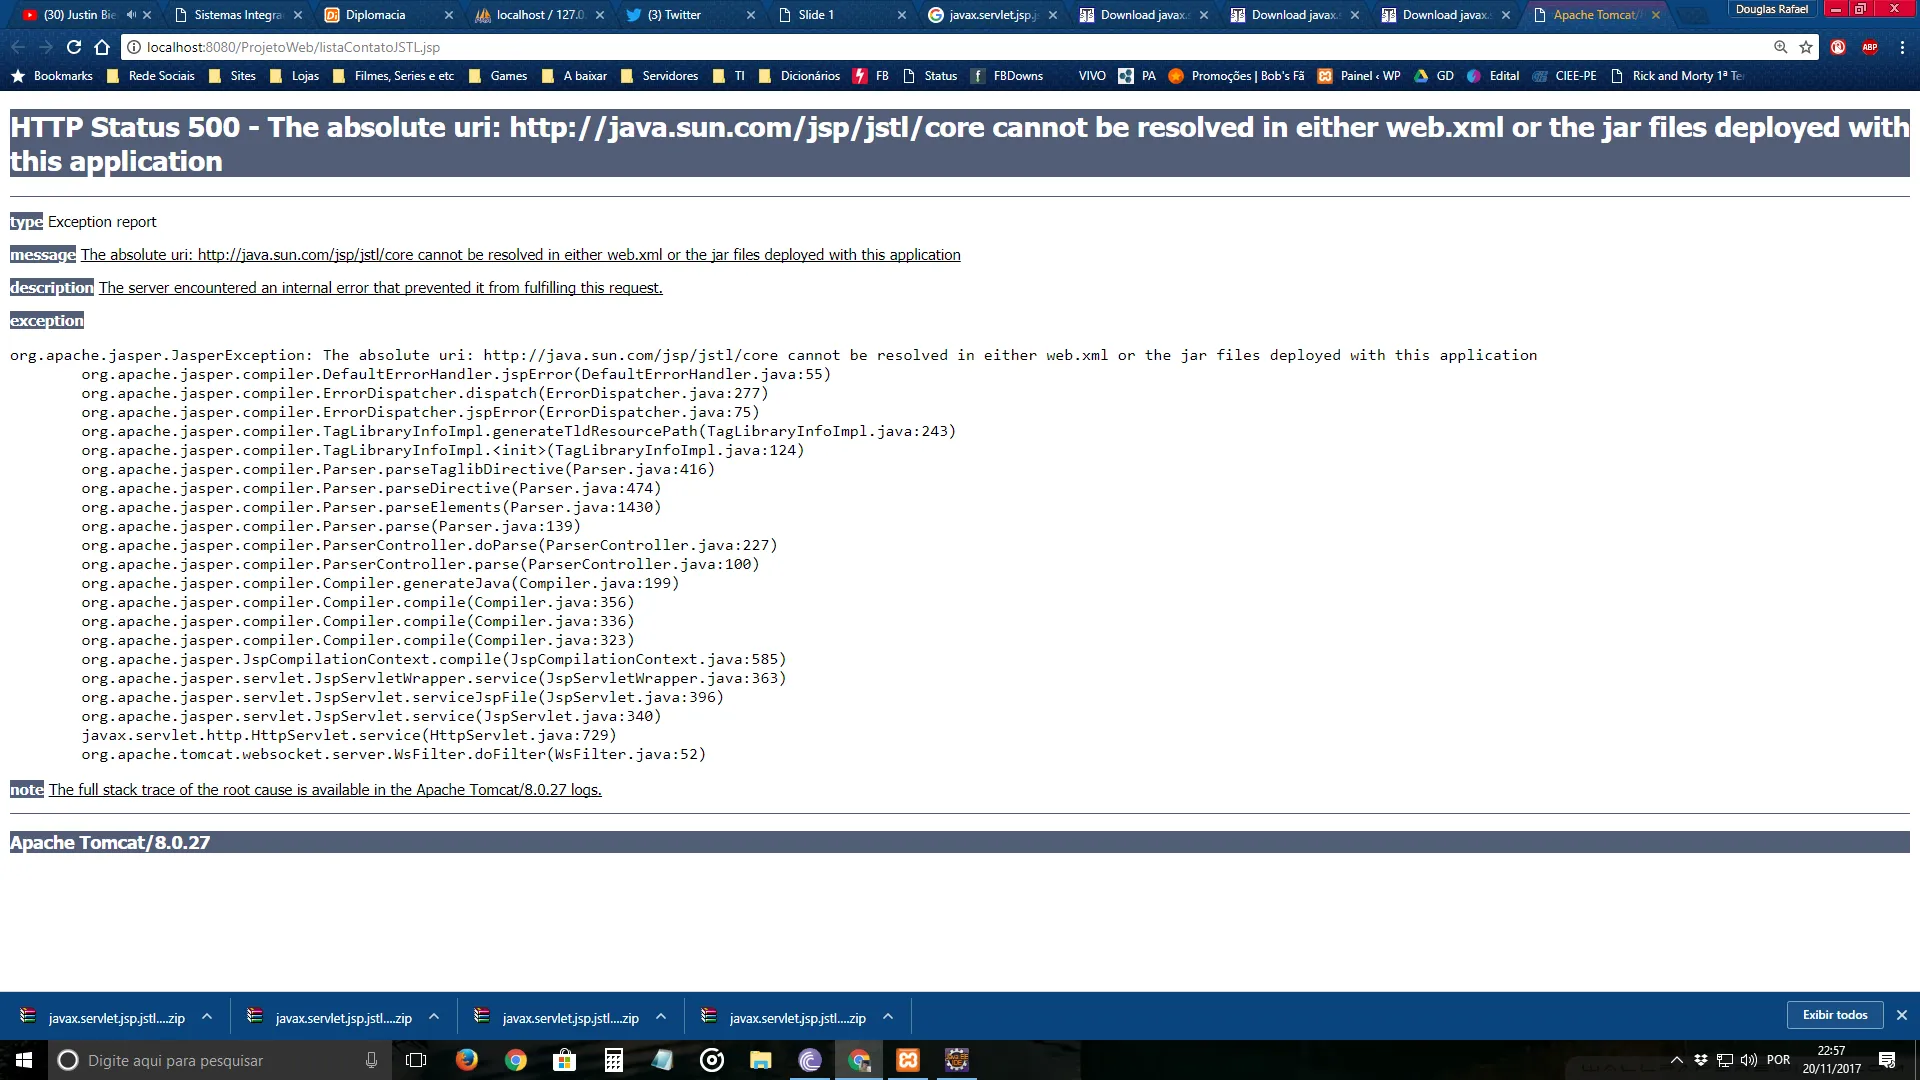Open the Chrome three-dot menu

pos(1902,47)
